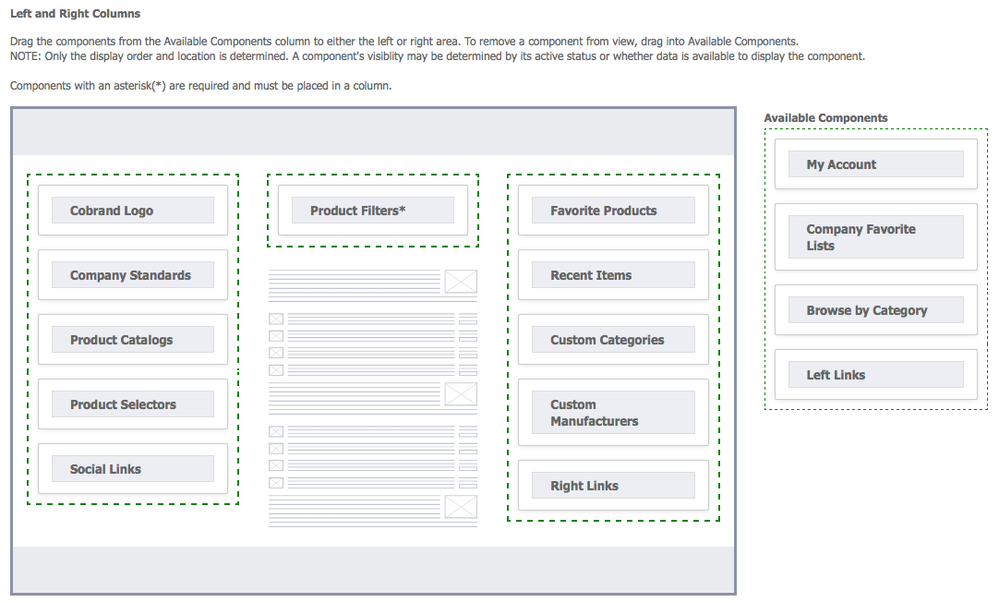Click the Custom Categories component box
The image size is (999, 603).
(x=612, y=340)
